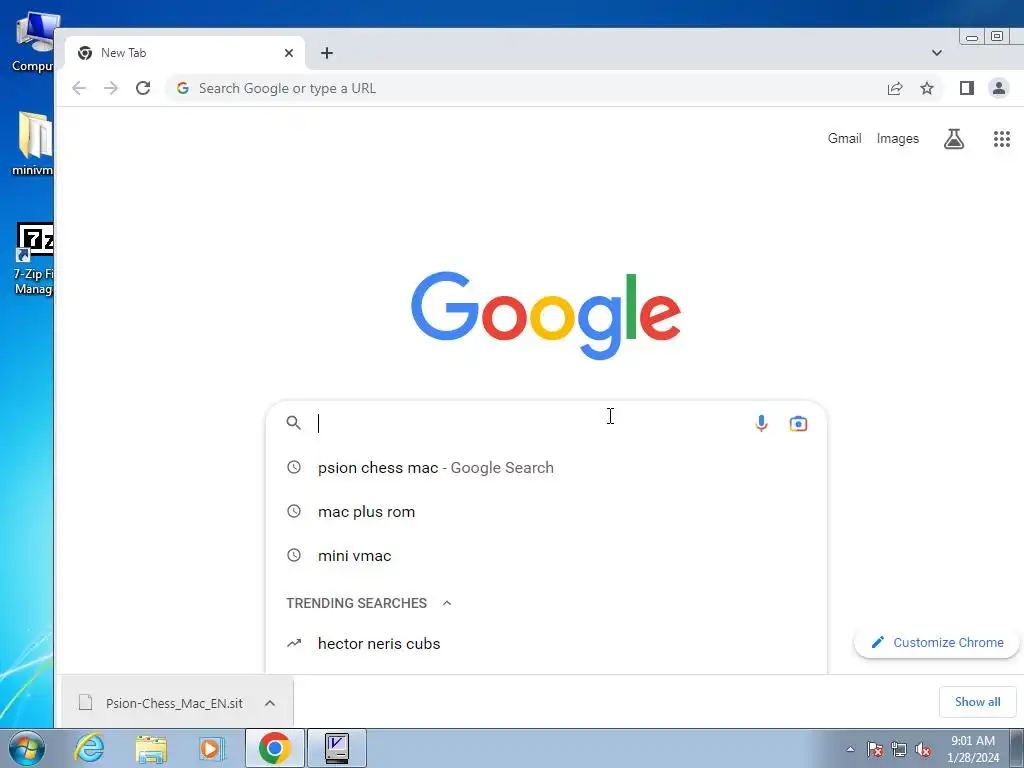Open the taskbar clock and date

[x=973, y=749]
